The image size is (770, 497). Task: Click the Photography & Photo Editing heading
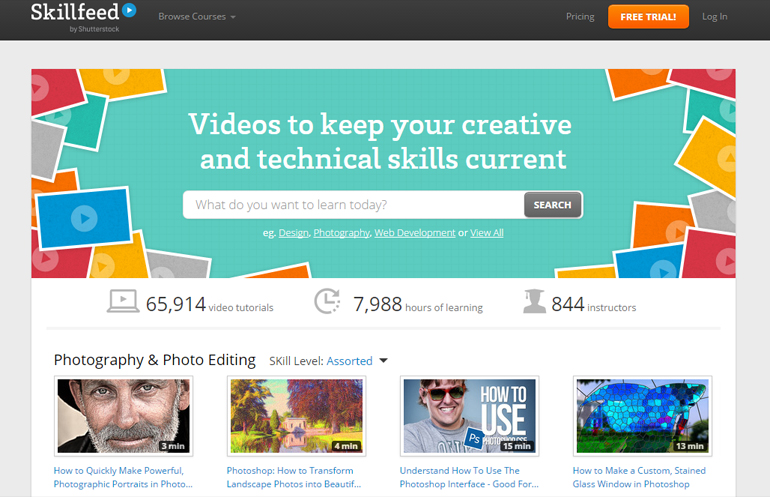pos(155,360)
